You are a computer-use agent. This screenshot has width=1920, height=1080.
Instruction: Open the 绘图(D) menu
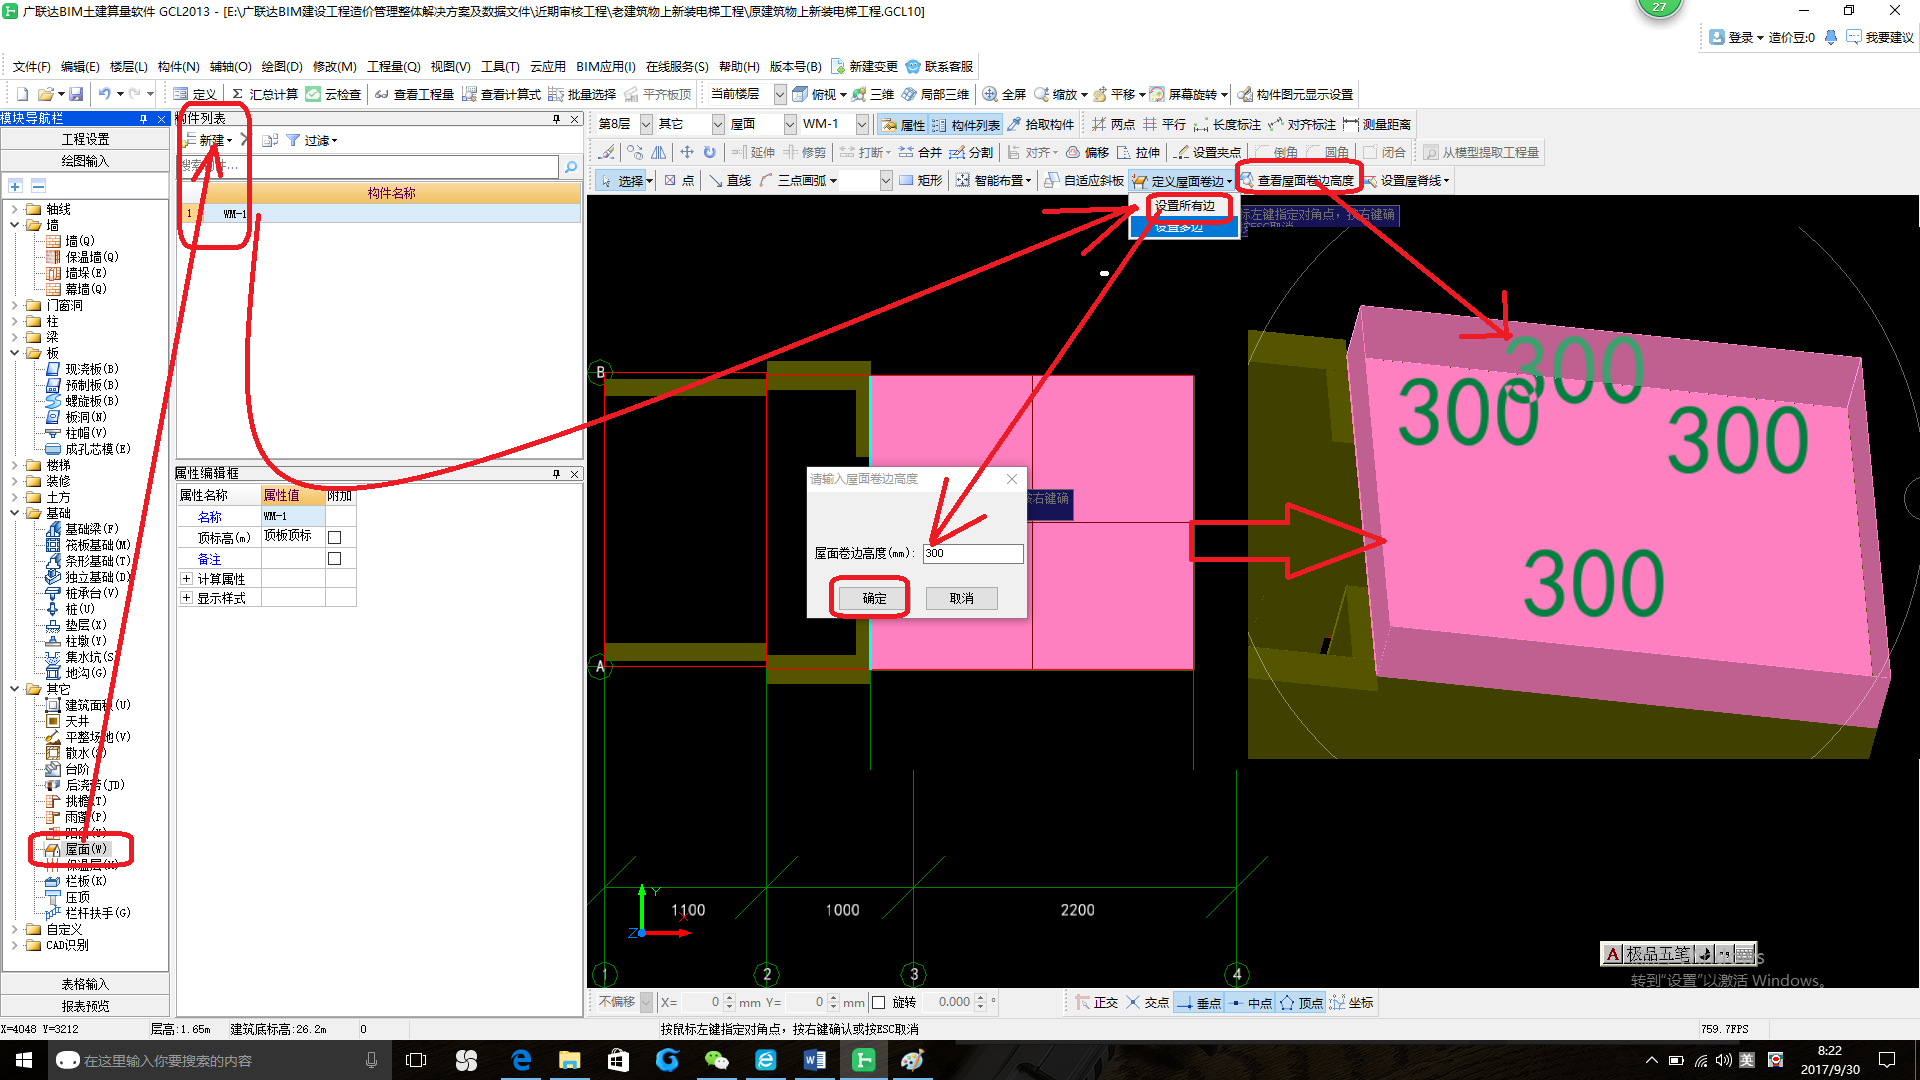click(x=282, y=66)
